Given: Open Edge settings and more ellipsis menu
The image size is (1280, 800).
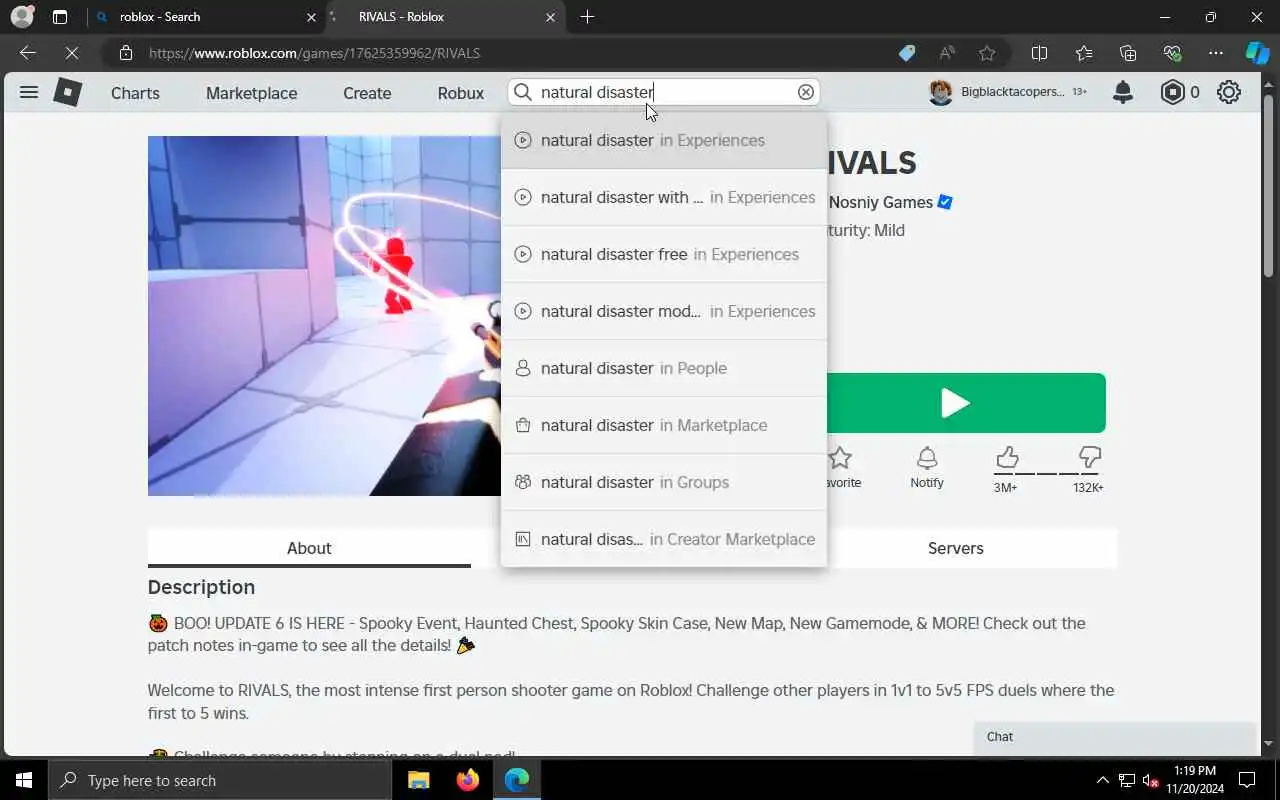Looking at the screenshot, I should (x=1216, y=53).
